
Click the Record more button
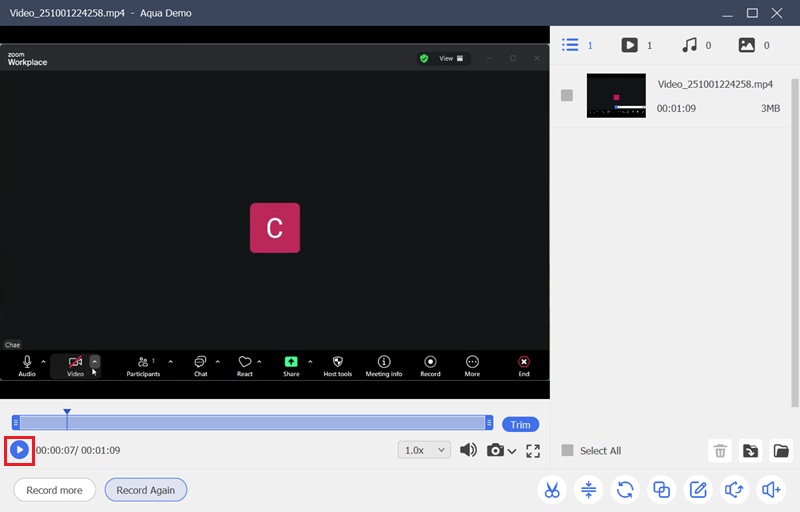[55, 490]
